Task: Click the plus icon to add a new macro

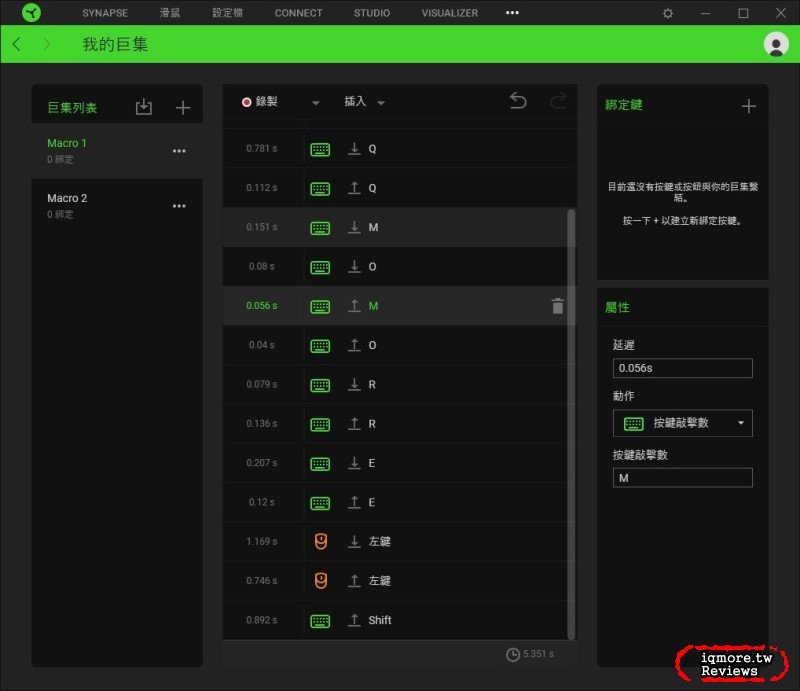Action: click(x=182, y=107)
